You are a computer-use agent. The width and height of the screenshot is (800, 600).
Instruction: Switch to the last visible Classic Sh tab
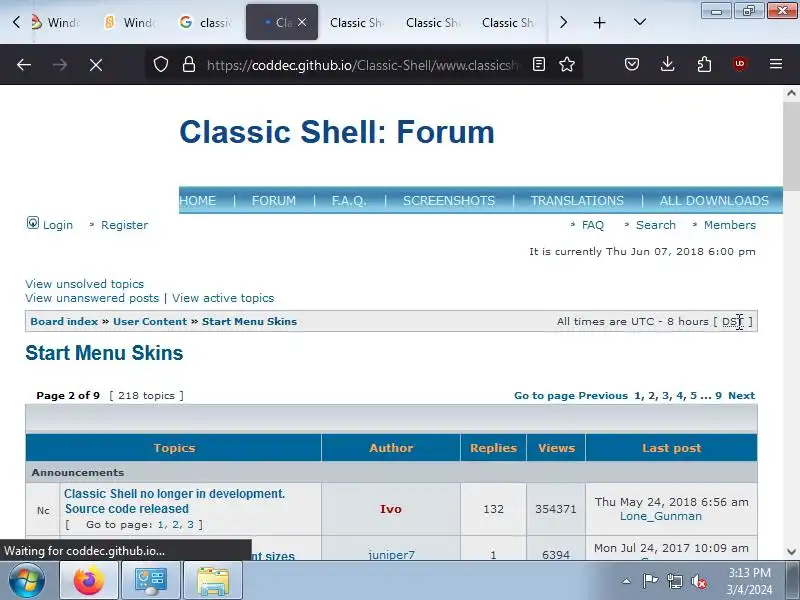[508, 22]
